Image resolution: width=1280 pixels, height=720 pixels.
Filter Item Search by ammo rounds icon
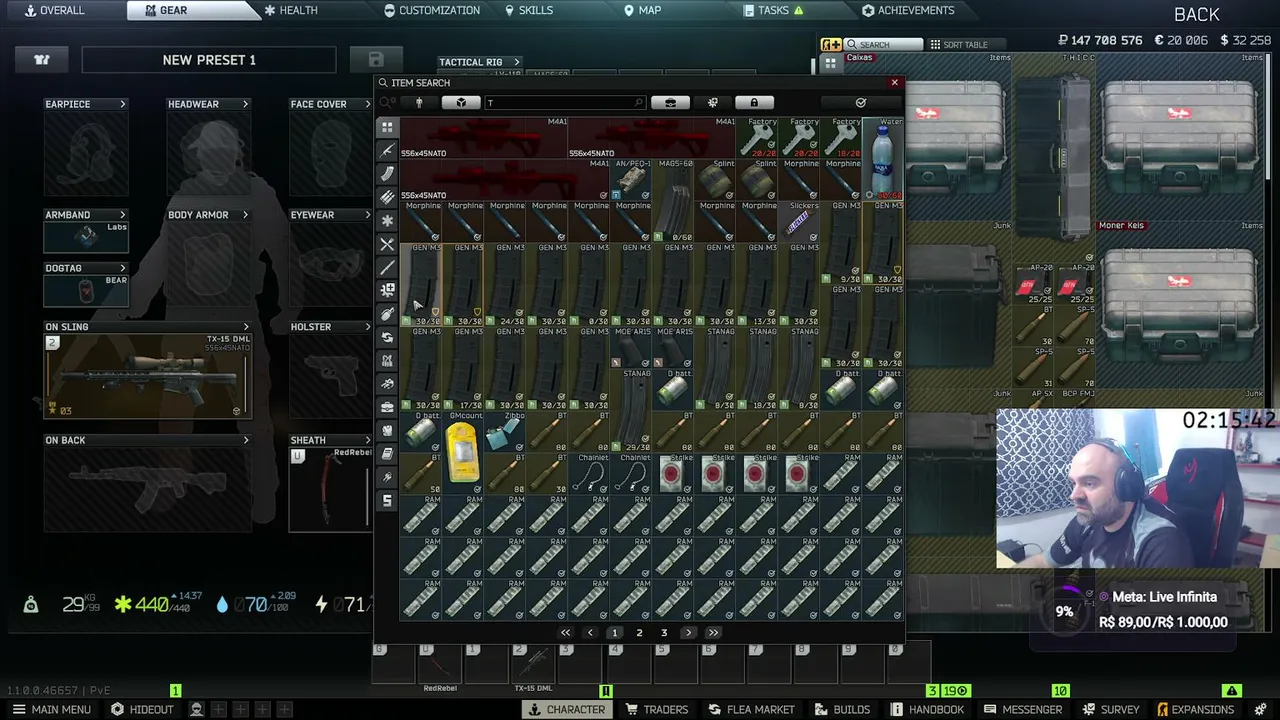coord(387,197)
